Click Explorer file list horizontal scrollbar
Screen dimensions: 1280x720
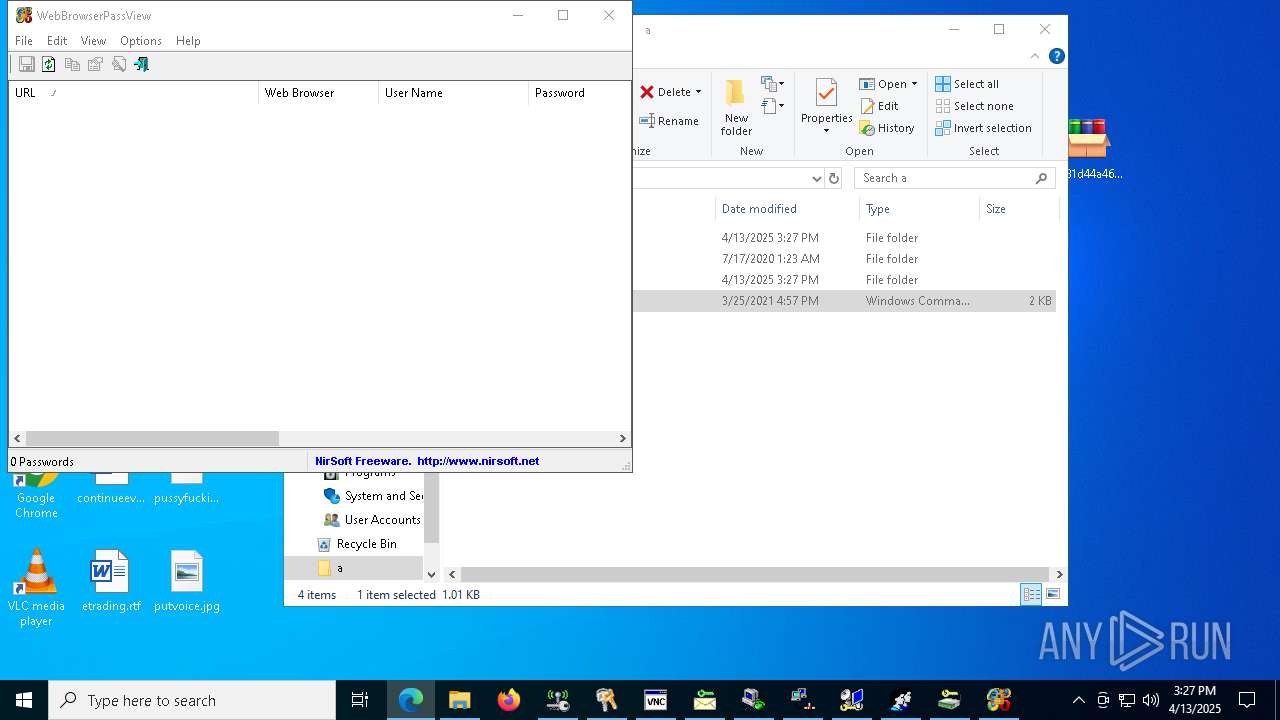pos(755,574)
